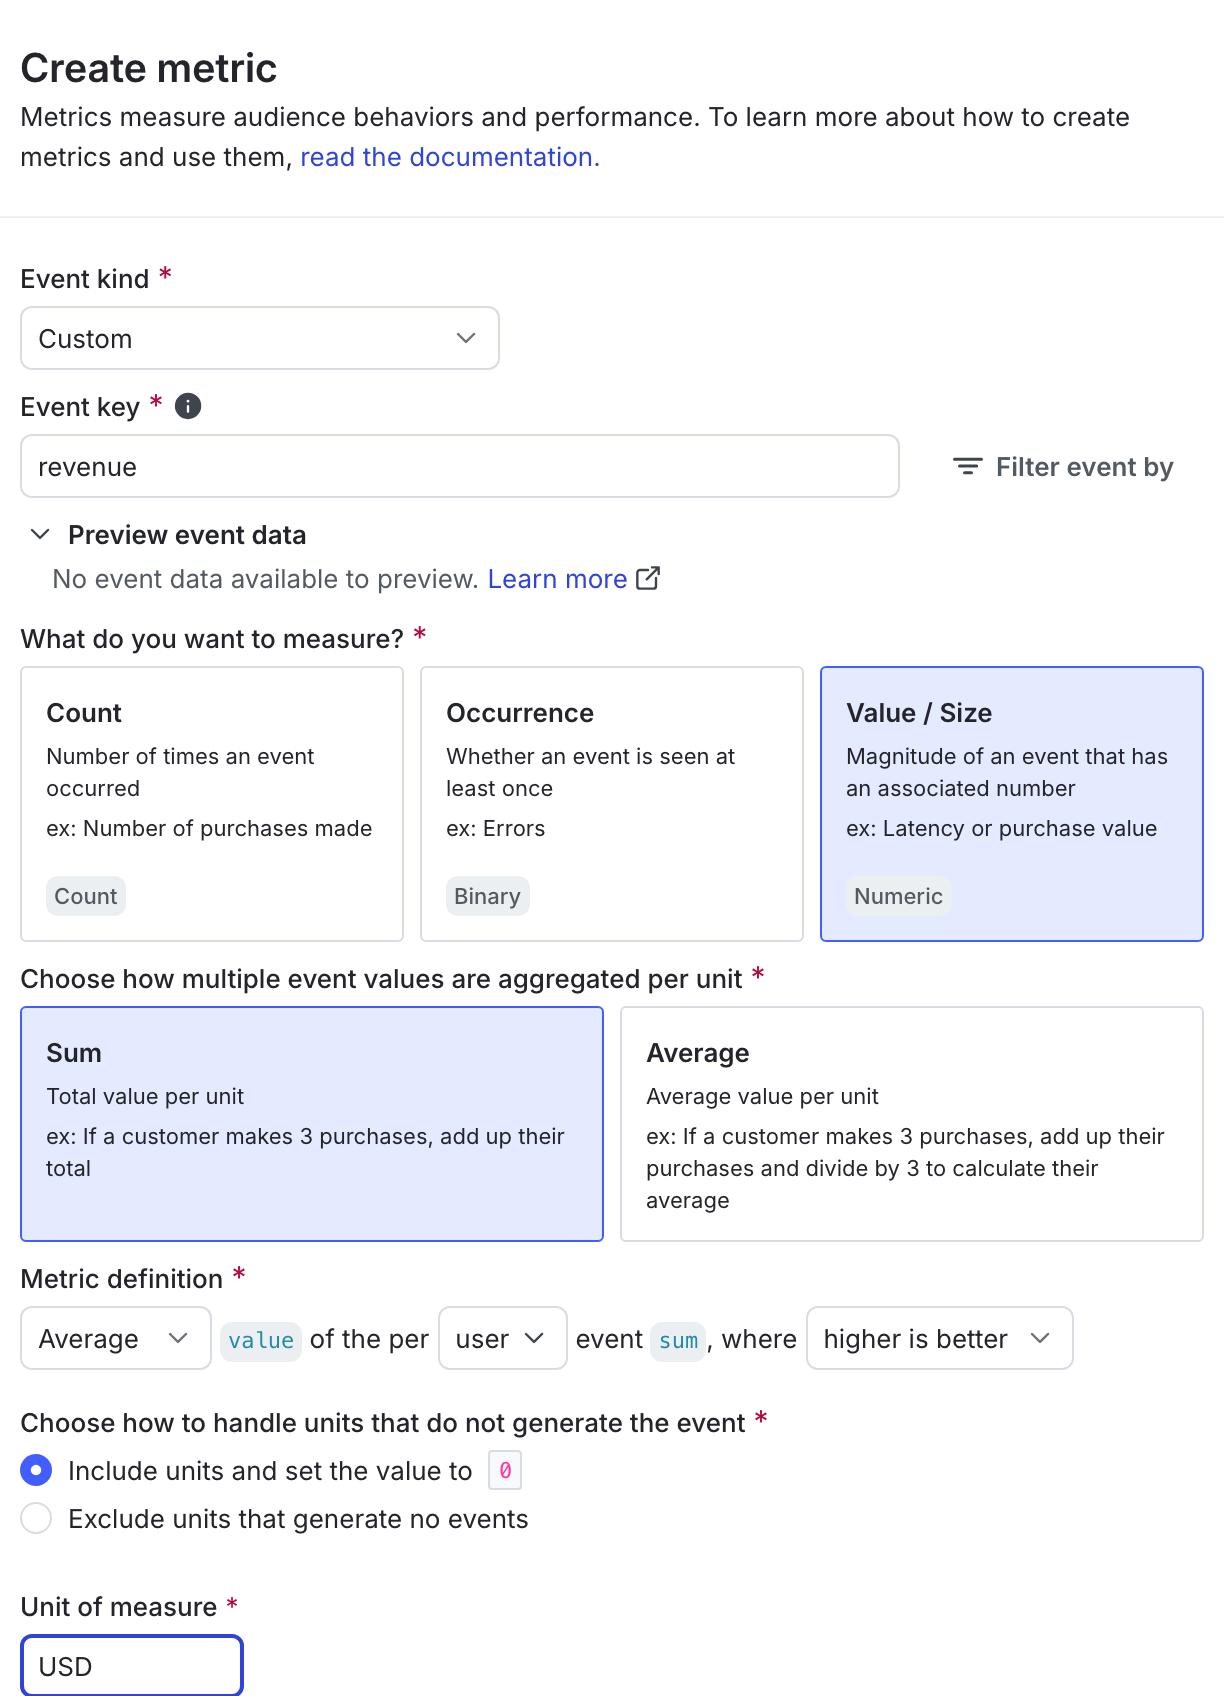This screenshot has width=1224, height=1696.
Task: Open the read the documentation link
Action: click(448, 157)
